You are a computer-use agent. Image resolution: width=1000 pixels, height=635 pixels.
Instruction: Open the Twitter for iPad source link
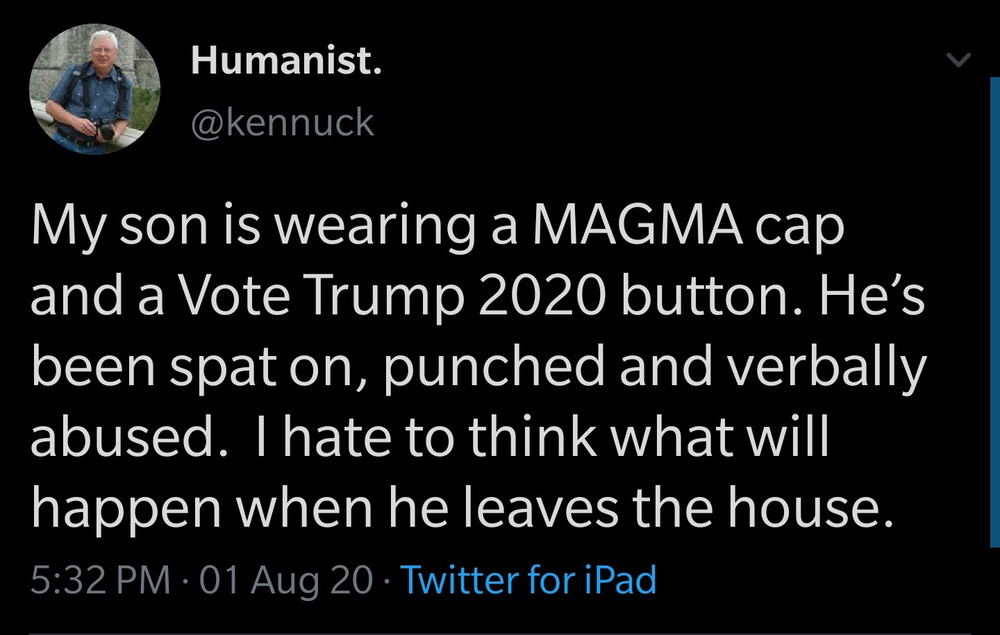(527, 580)
